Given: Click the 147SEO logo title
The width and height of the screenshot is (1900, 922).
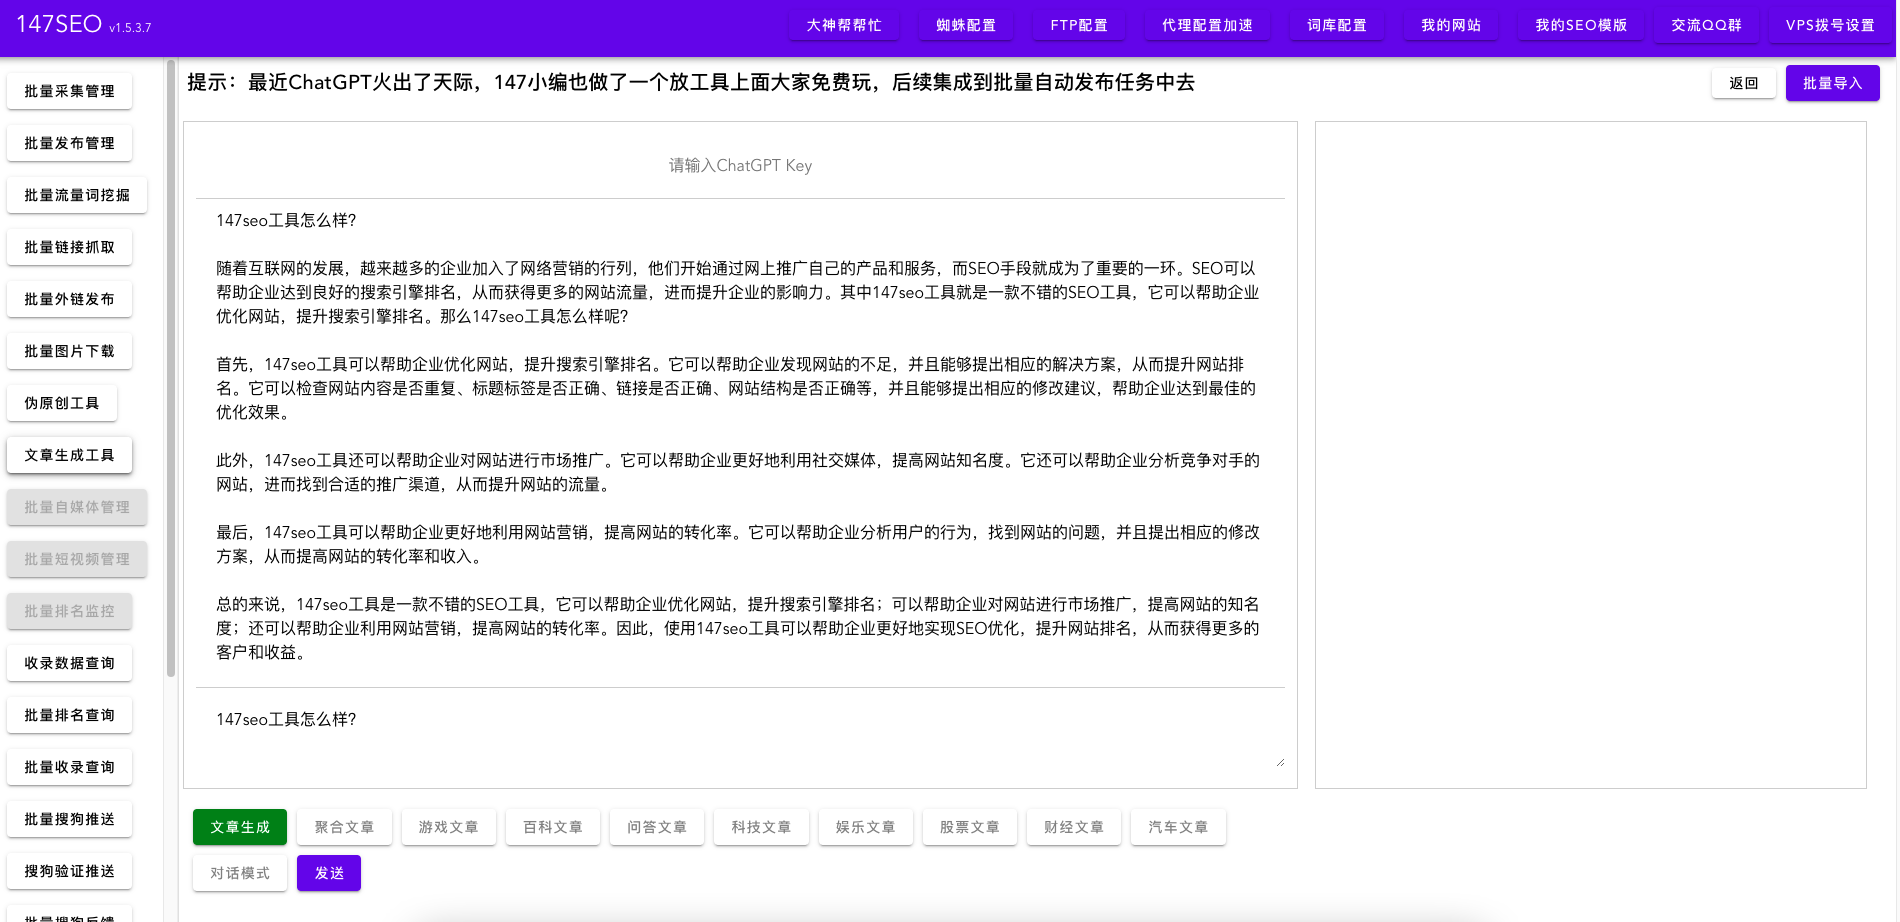Looking at the screenshot, I should [x=59, y=24].
